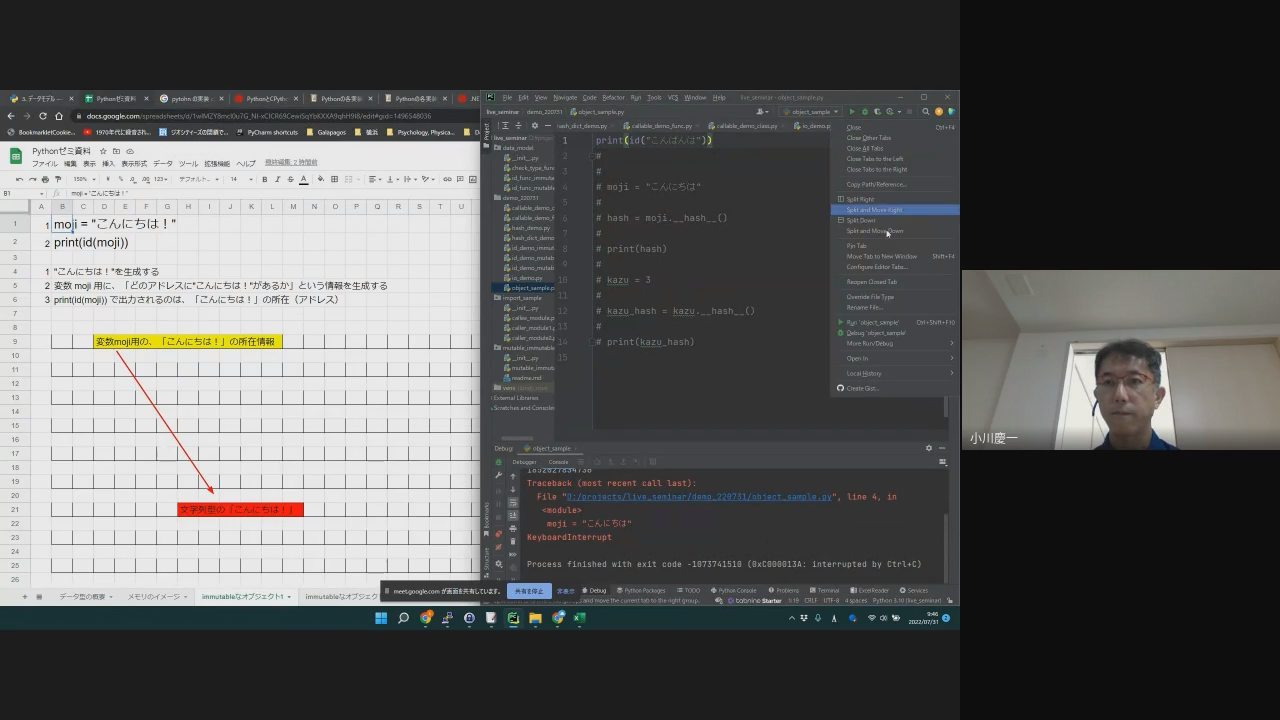Select 'Split and Move Right' menu entry
1280x720 pixels.
[874, 210]
